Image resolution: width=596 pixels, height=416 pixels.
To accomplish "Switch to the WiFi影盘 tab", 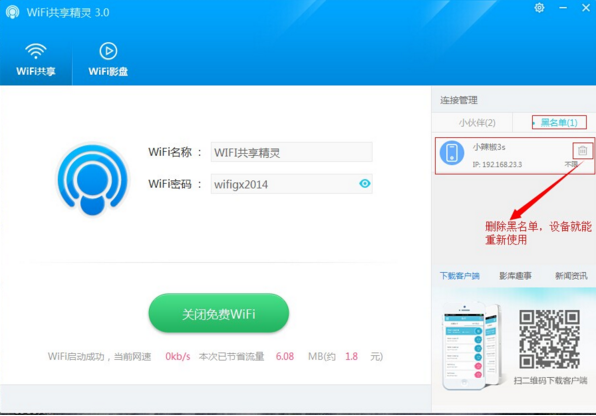I will pyautogui.click(x=108, y=59).
